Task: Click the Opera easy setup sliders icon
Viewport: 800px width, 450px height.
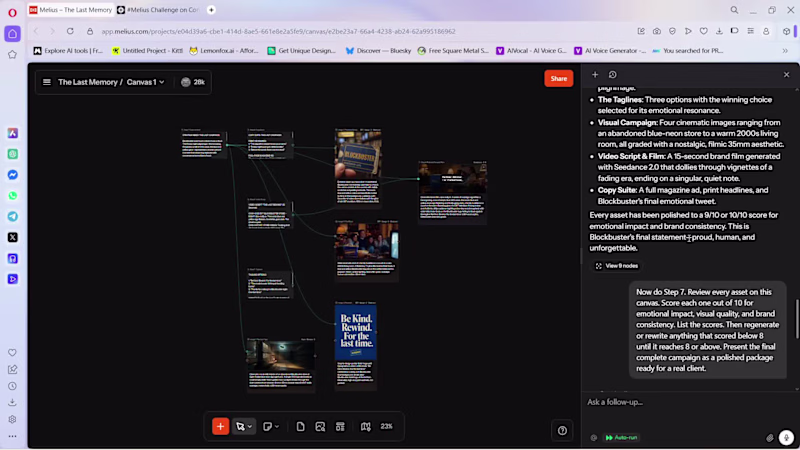Action: 751,31
